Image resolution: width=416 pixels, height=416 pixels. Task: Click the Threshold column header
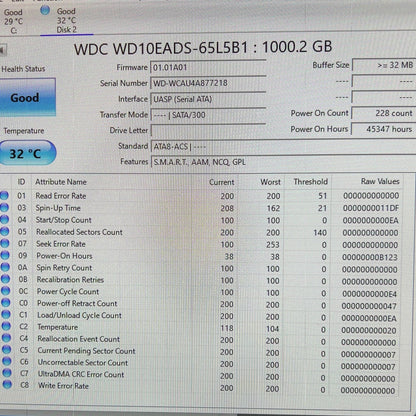point(310,182)
